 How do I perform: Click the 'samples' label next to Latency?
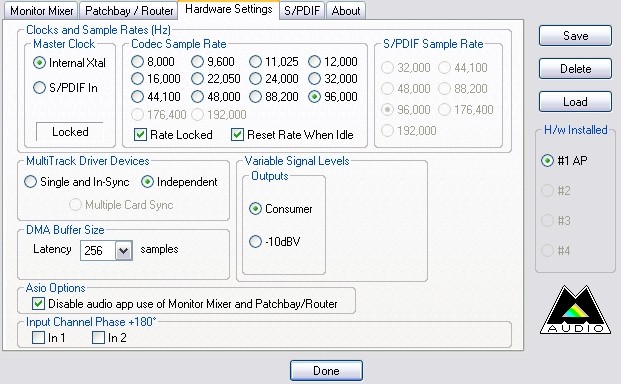(159, 249)
